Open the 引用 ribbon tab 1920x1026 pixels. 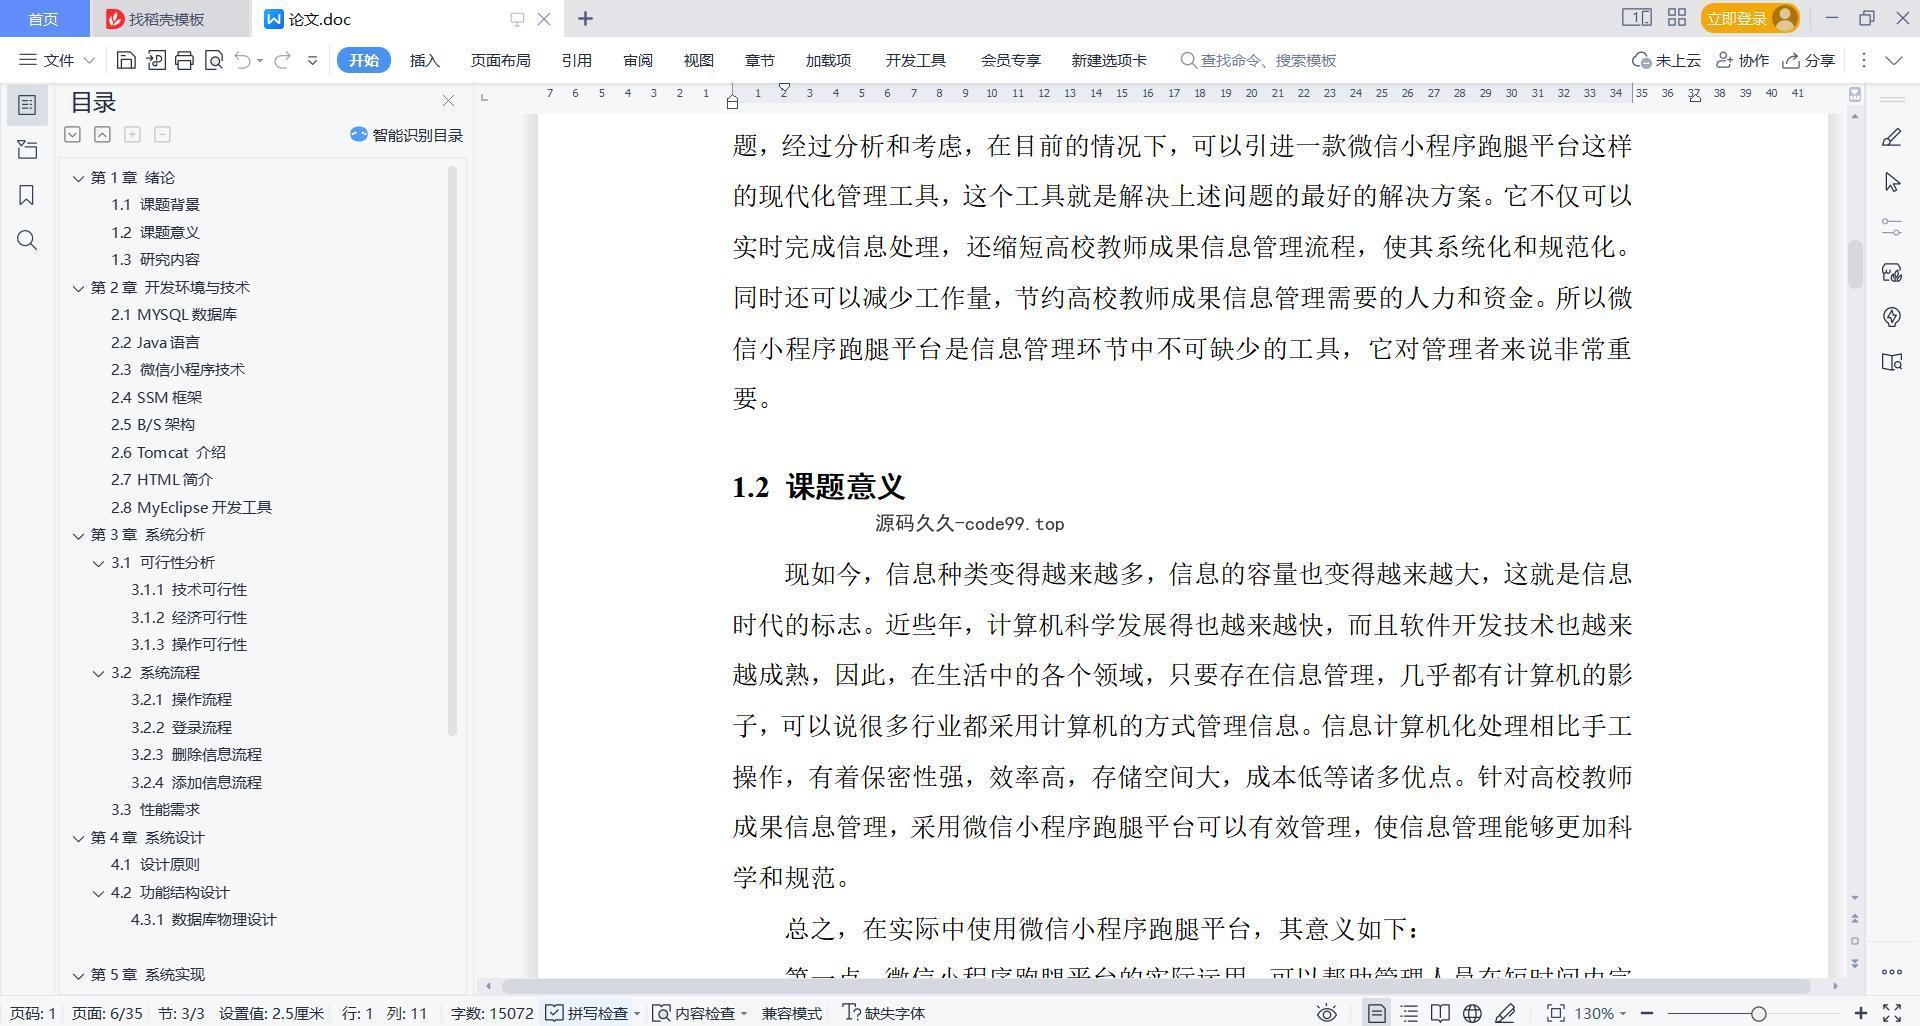[576, 60]
